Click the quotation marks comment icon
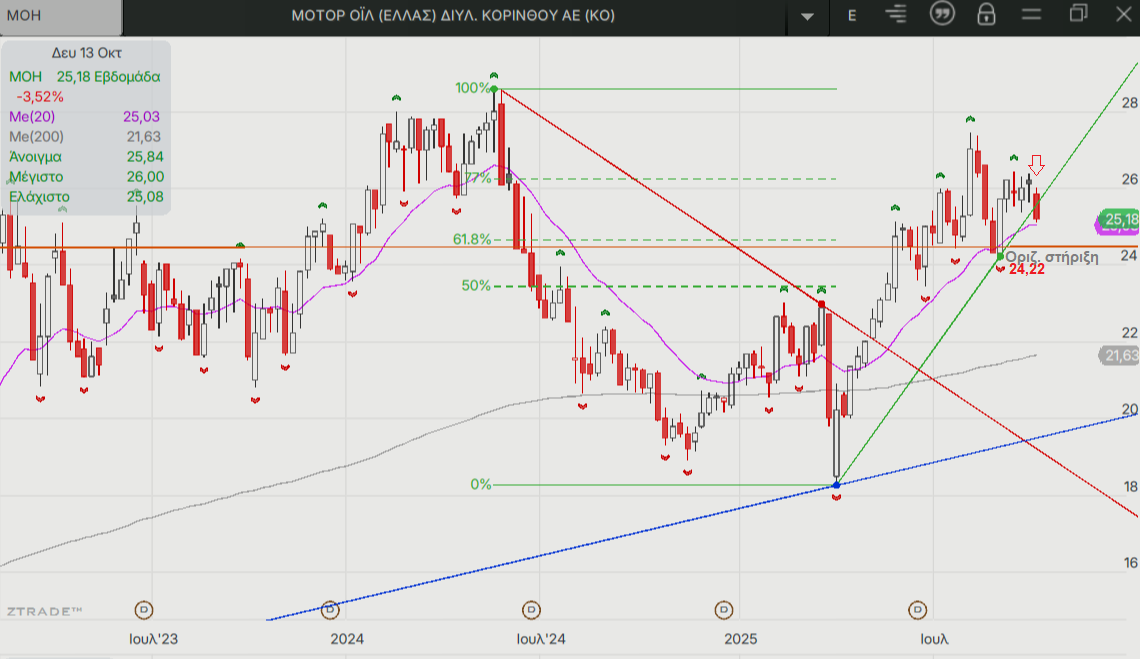Screen dimensions: 1140x659 941,15
